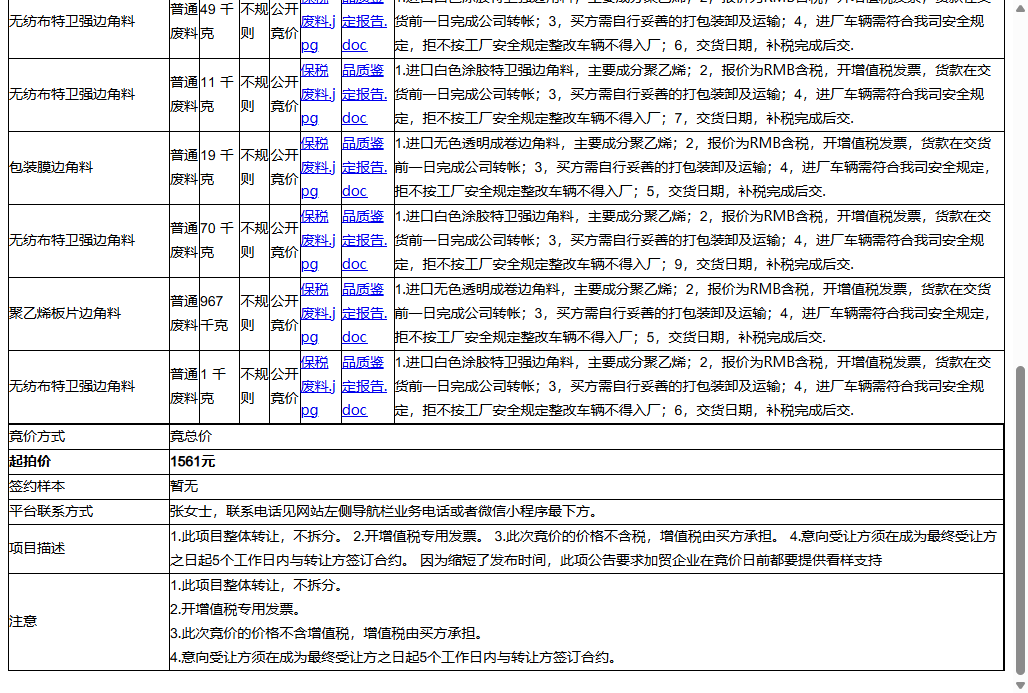1028x693 pixels.
Task: Click the 1千克 weight cell
Action: pos(219,386)
